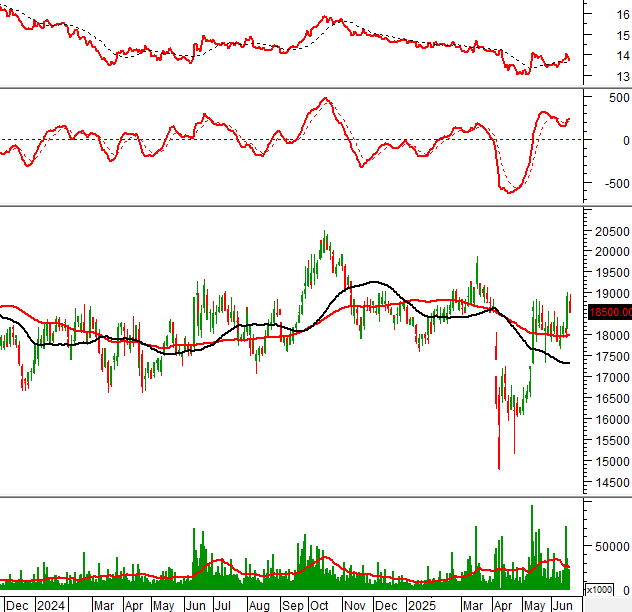Select the 14 label on top indicator axis

point(623,56)
